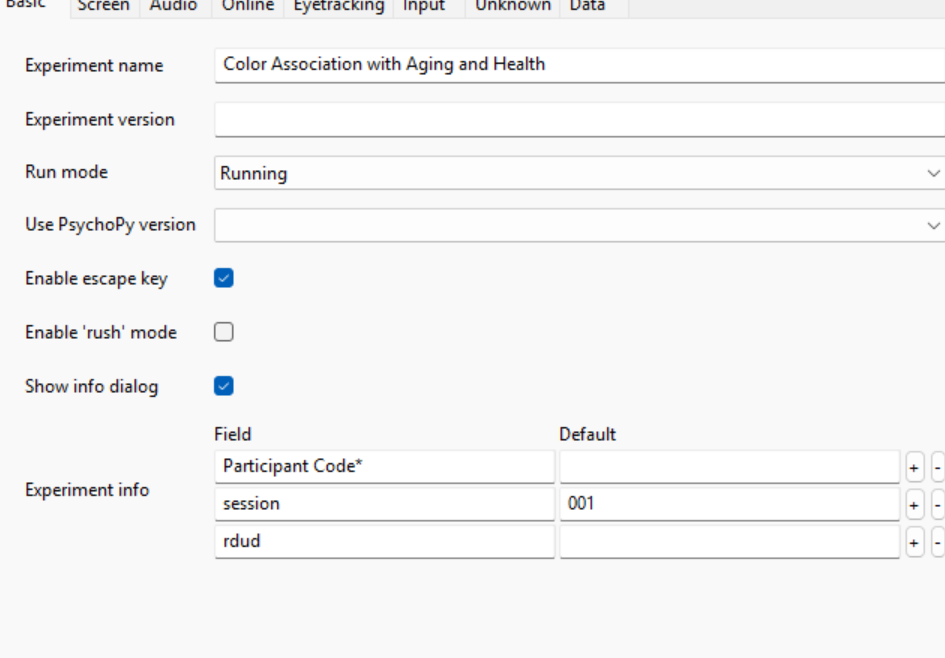
Task: Open the Input tab
Action: click(x=423, y=6)
